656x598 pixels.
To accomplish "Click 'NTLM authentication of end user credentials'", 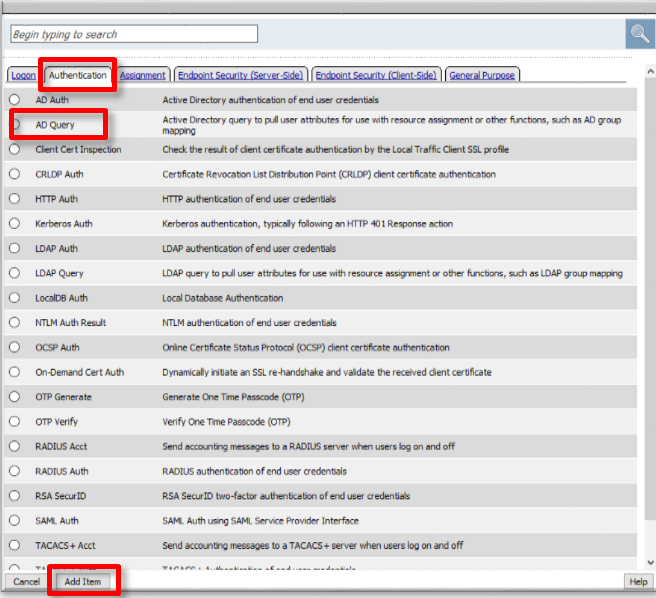I will click(x=249, y=323).
